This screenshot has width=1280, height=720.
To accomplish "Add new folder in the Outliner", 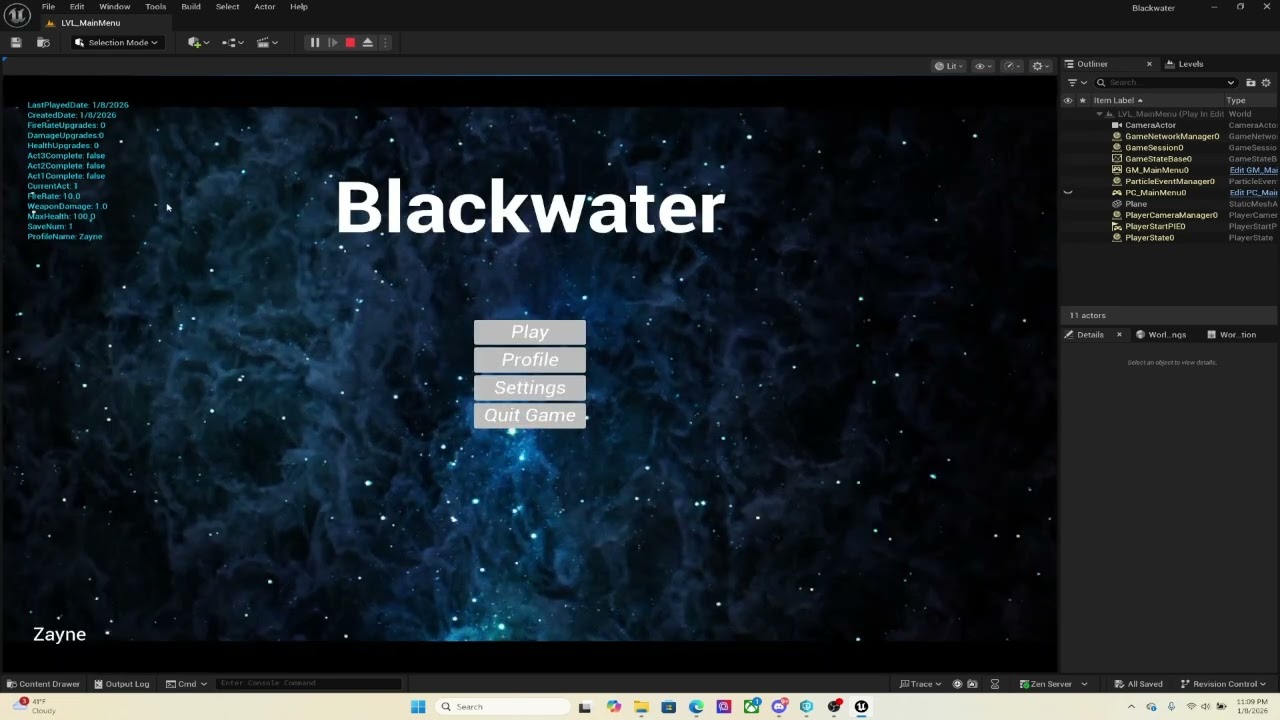I will (1250, 83).
